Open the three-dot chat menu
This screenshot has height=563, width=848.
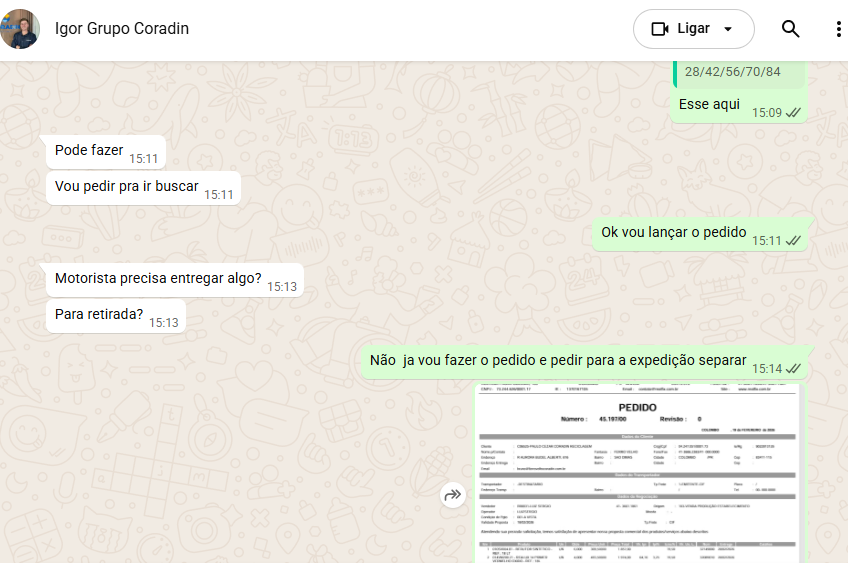click(x=838, y=29)
